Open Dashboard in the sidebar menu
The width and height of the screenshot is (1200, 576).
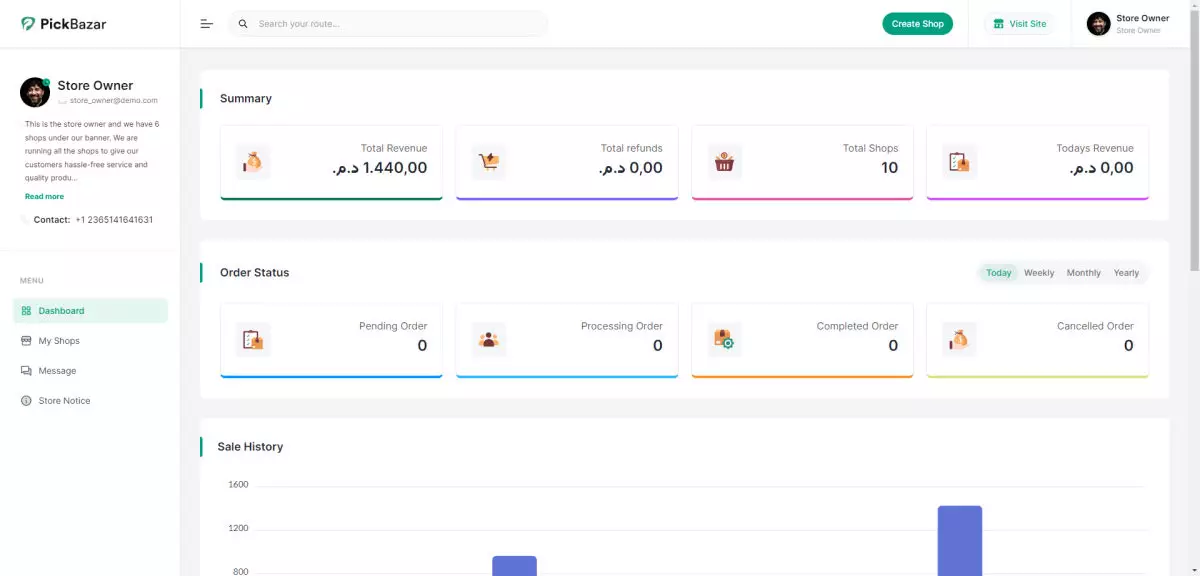91,311
